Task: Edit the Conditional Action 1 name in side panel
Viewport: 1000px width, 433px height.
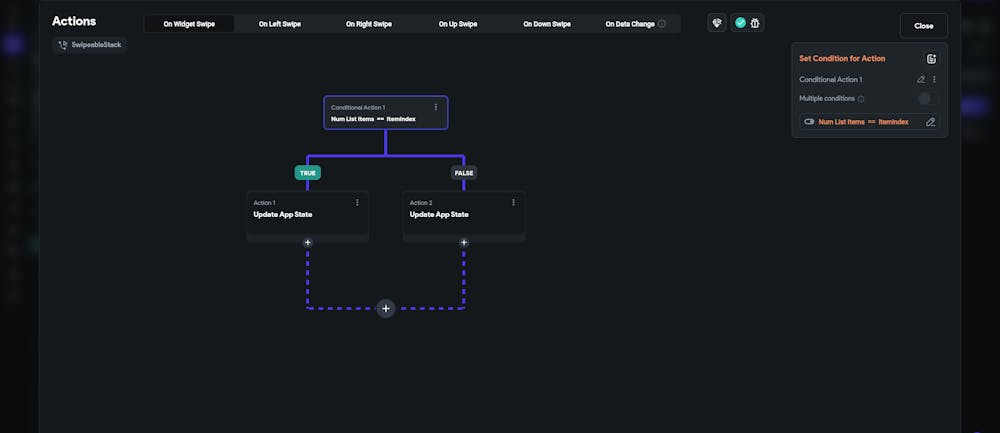Action: click(921, 79)
